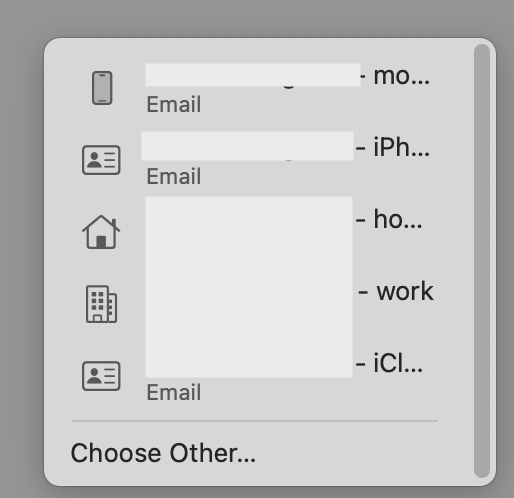Screen dimensions: 514x498
Task: Click the contact card icon beside iPh... entry
Action: tap(101, 160)
